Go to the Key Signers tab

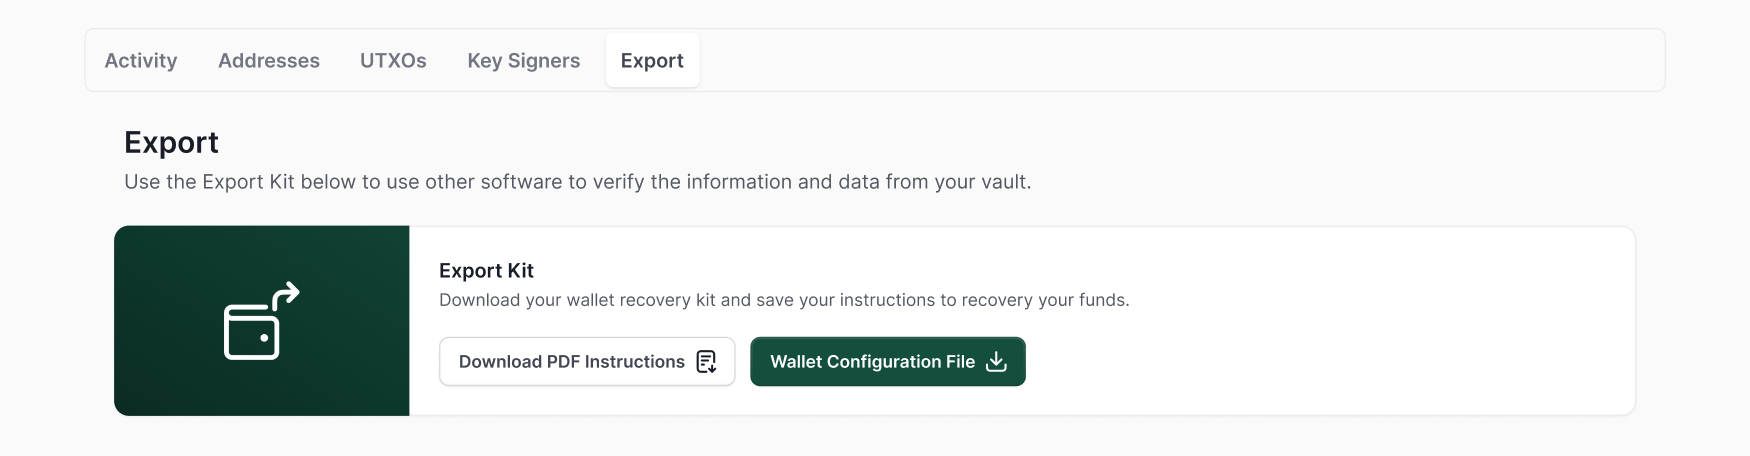point(523,61)
